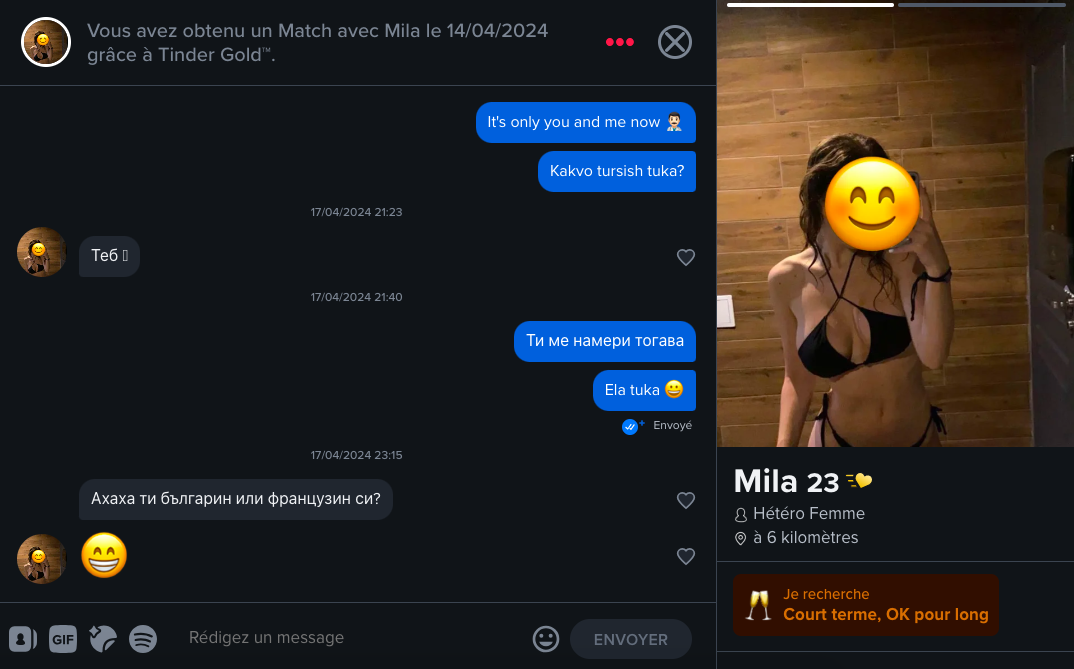Click Mila's profile photo on the right
The width and height of the screenshot is (1074, 669).
tap(895, 228)
